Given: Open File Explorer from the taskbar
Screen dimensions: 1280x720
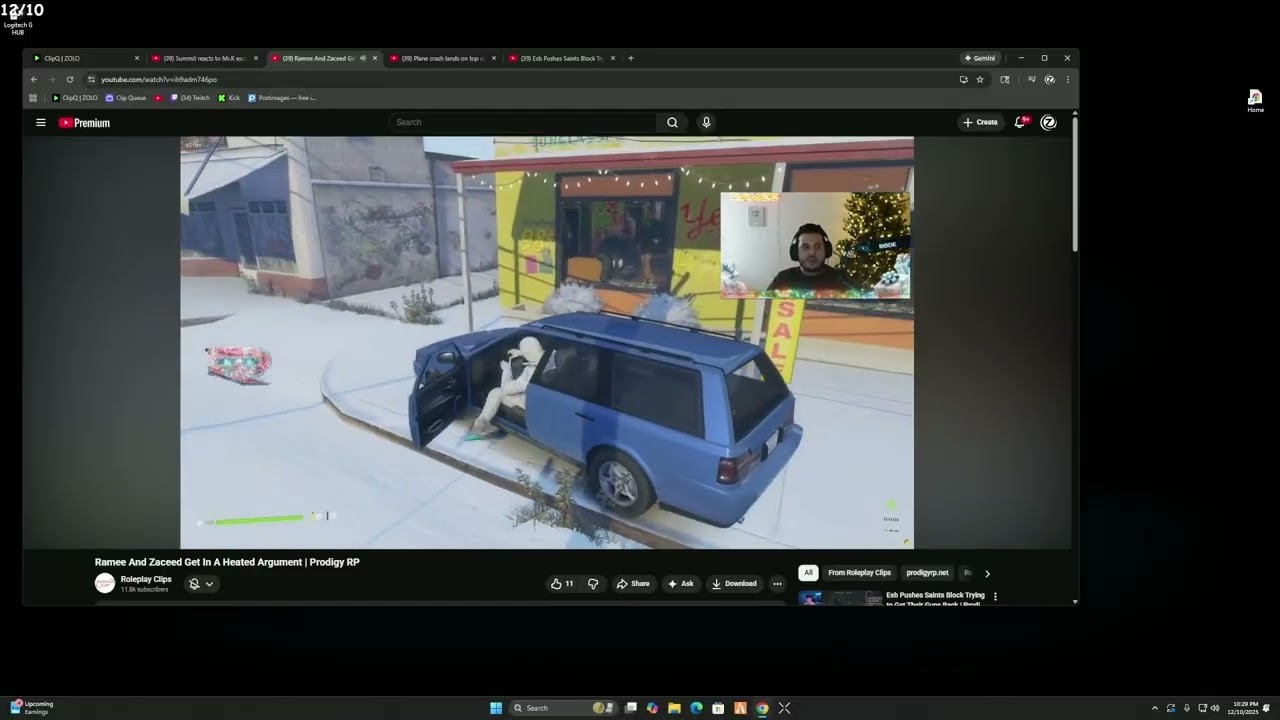Looking at the screenshot, I should 674,708.
